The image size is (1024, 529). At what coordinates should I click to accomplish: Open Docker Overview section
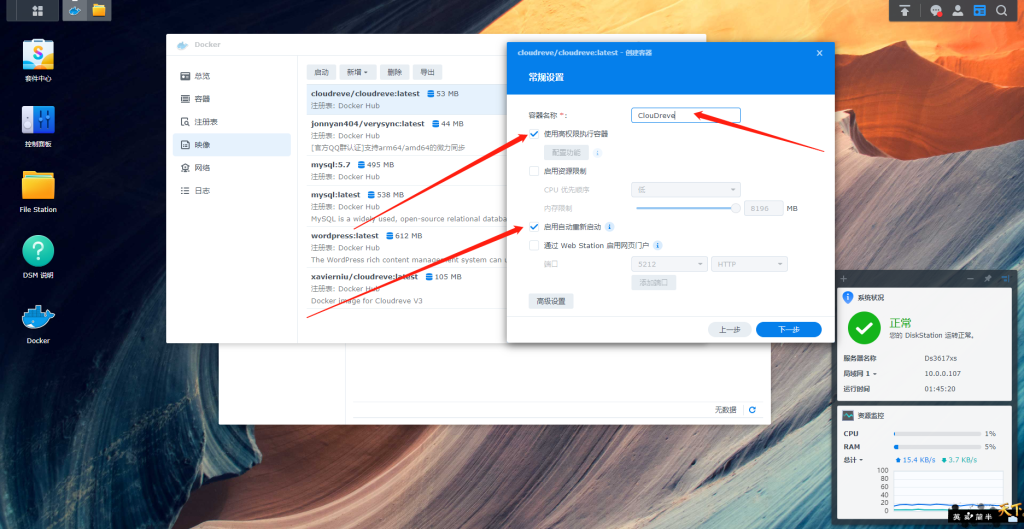(232, 76)
